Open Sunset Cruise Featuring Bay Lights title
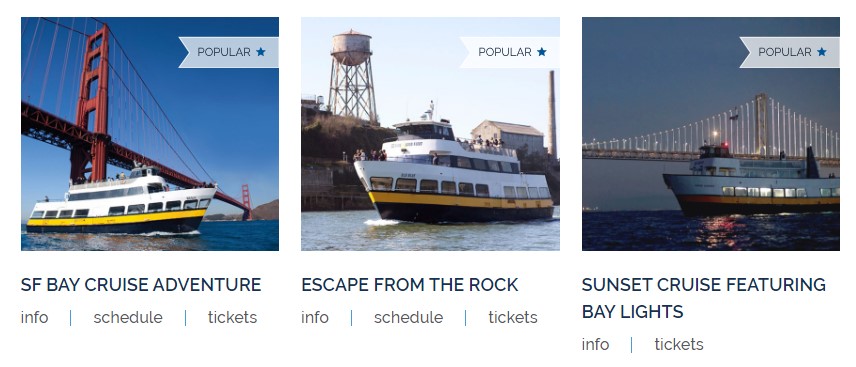Viewport: 856px width, 367px height. pos(704,298)
